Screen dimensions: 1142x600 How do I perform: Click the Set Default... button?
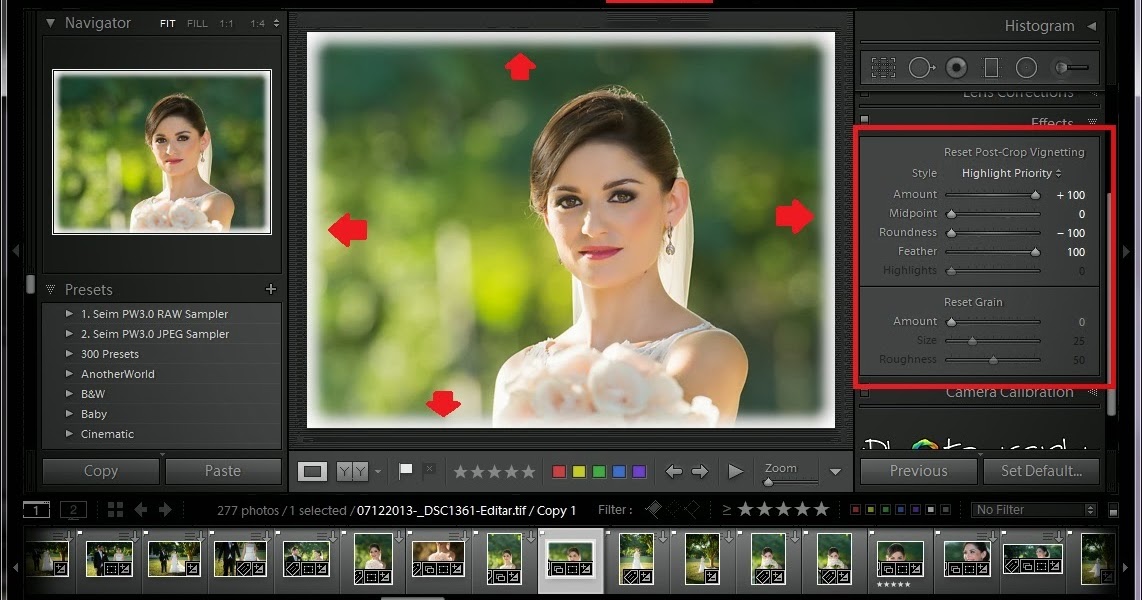pos(1041,471)
